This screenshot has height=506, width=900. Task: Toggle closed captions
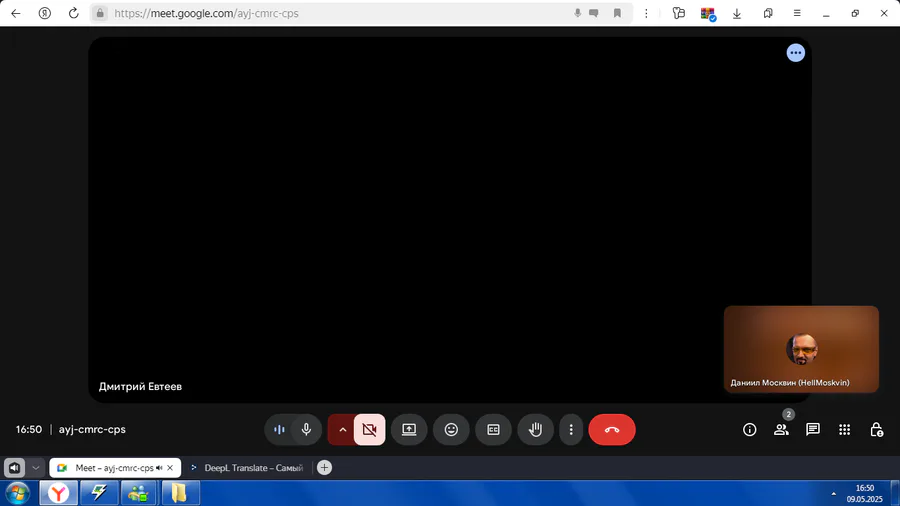(493, 430)
